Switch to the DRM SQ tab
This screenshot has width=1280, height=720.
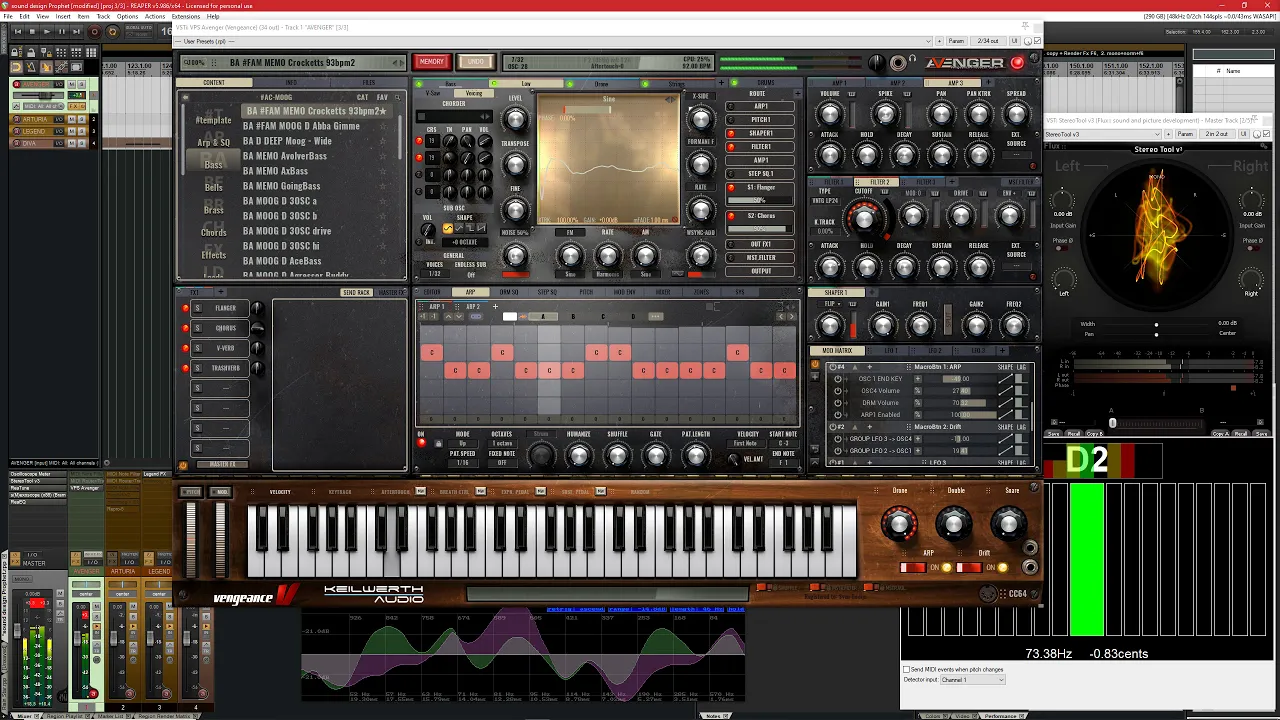pos(509,292)
